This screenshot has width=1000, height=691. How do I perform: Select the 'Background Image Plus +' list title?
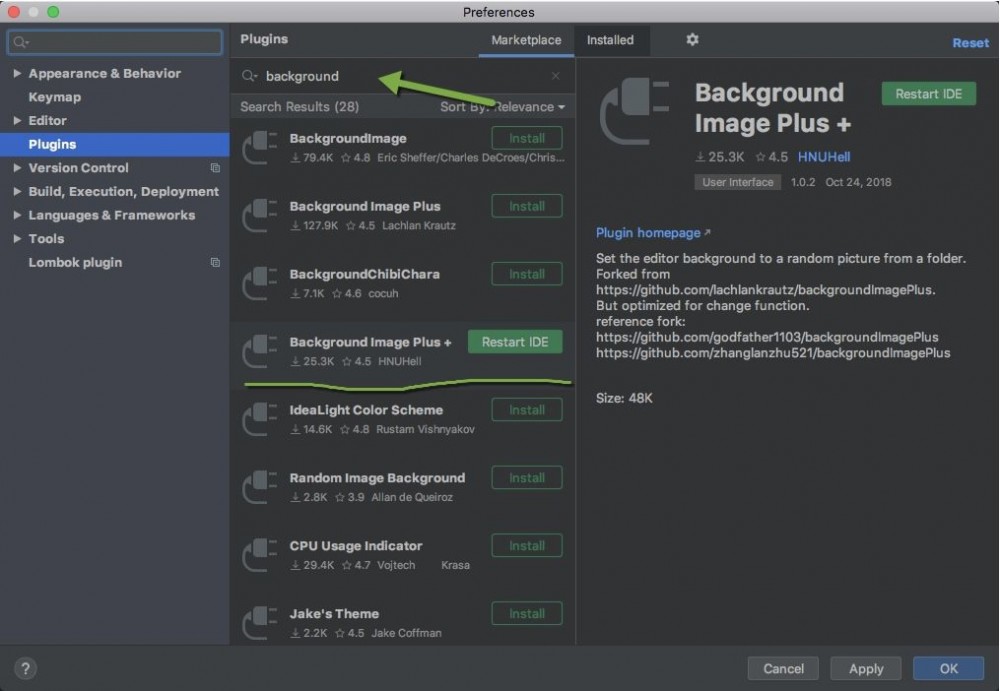click(x=370, y=342)
